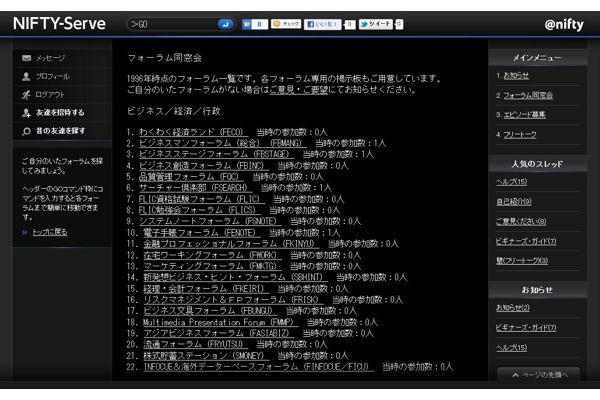Select エピソード募集 in the main menu
This screenshot has height=400, width=600.
point(524,114)
